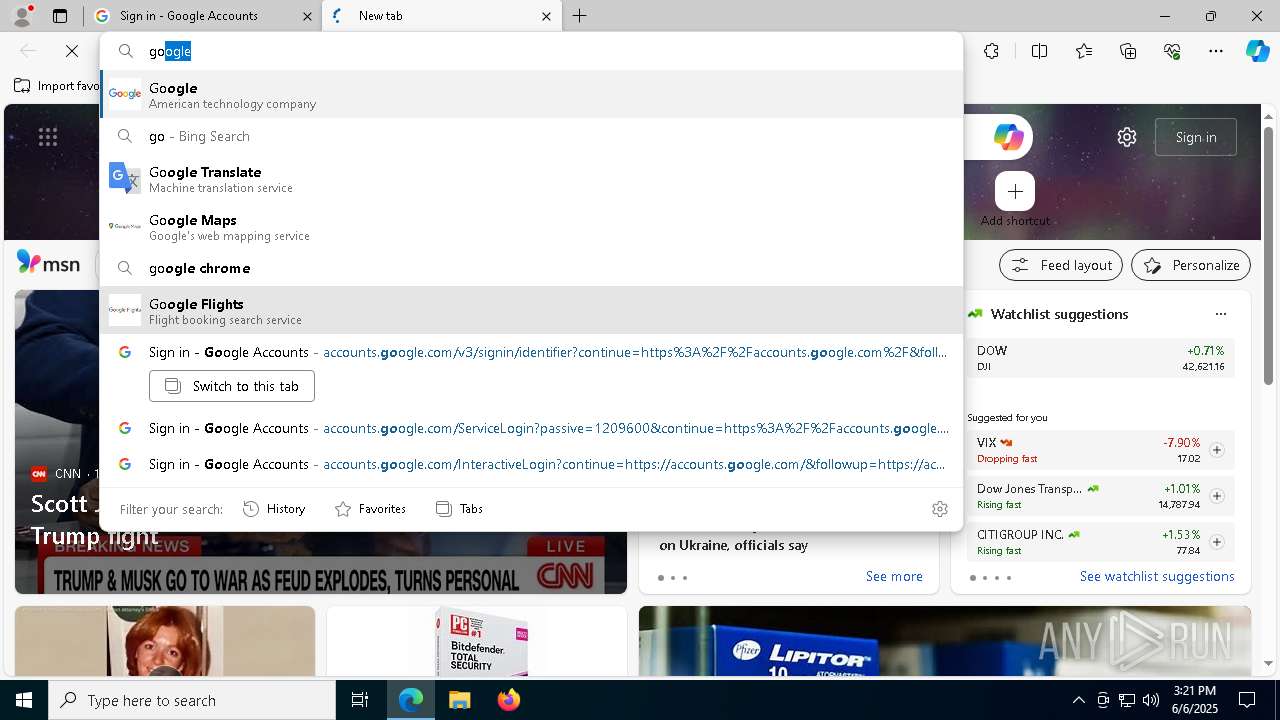The image size is (1280, 720).
Task: Open the DOW index row
Action: pyautogui.click(x=1100, y=358)
